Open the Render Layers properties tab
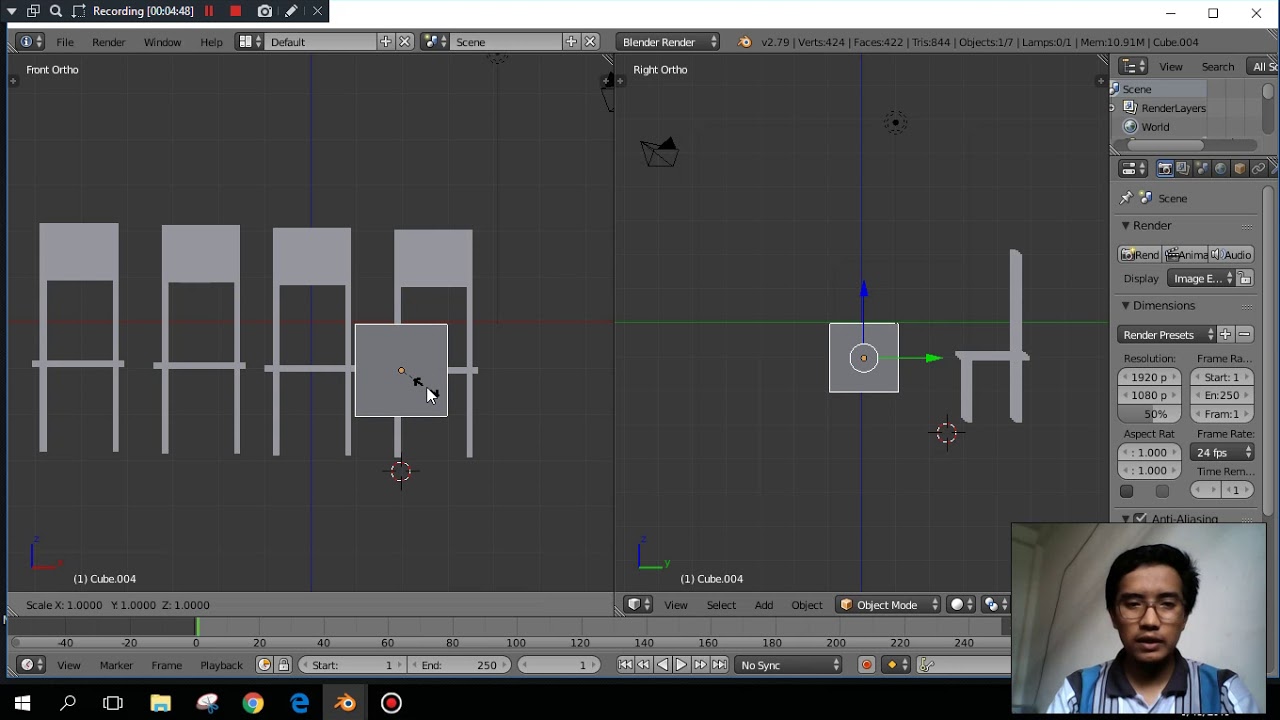Screen dimensions: 1280x720 pyautogui.click(x=1183, y=169)
